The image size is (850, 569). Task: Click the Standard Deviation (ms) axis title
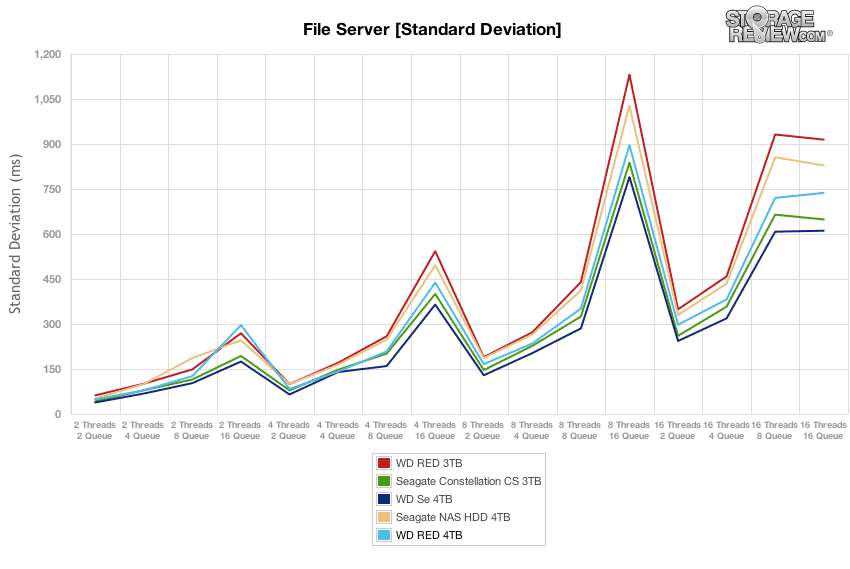click(x=15, y=234)
